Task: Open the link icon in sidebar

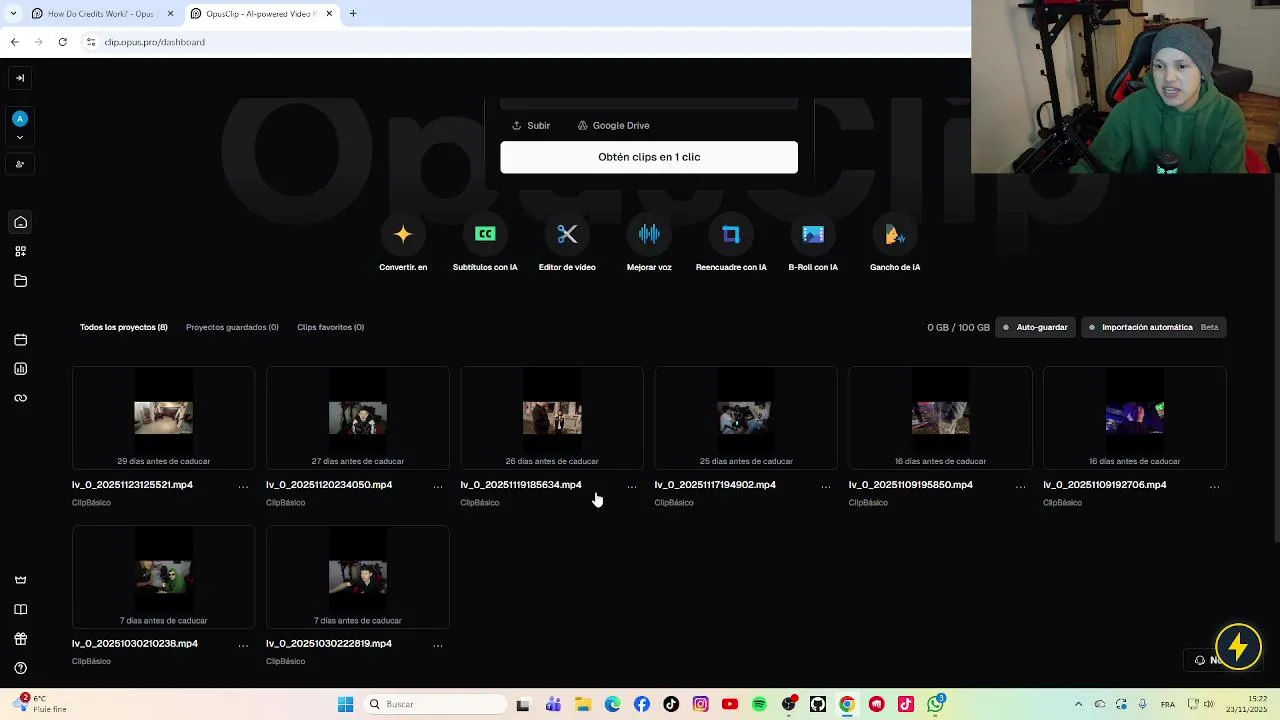Action: (20, 398)
